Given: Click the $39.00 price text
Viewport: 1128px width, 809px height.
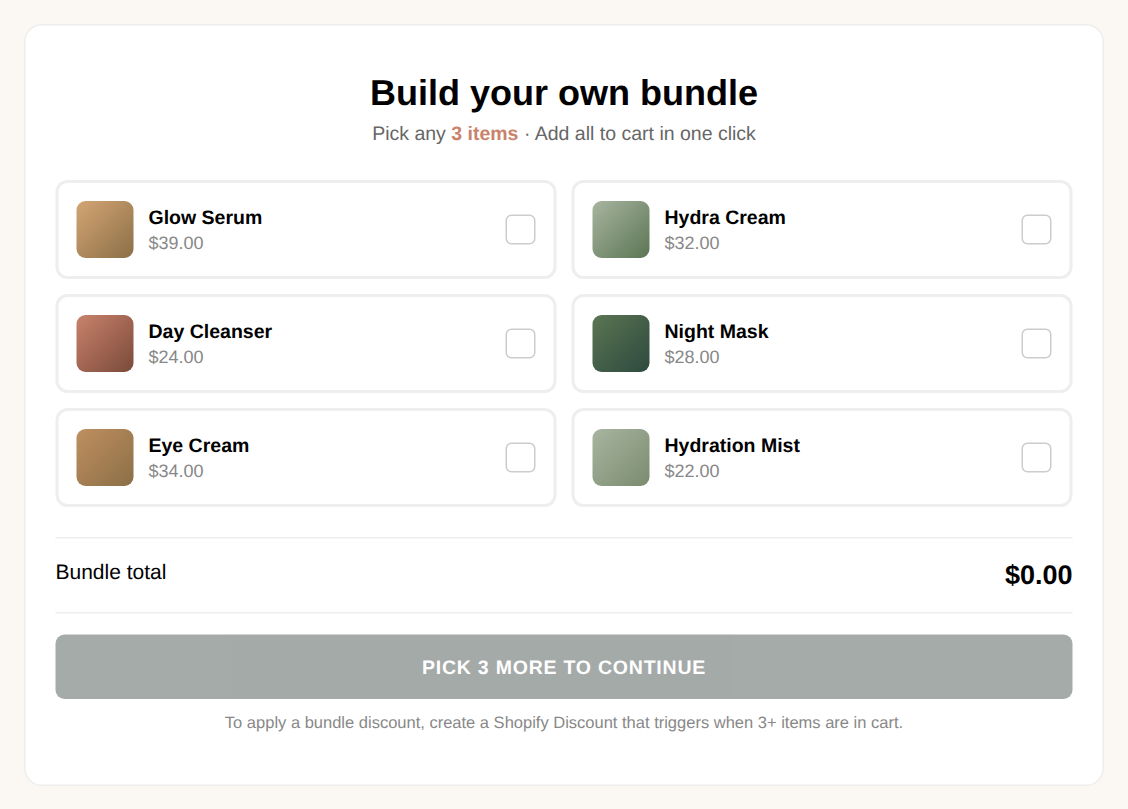Looking at the screenshot, I should click(176, 243).
